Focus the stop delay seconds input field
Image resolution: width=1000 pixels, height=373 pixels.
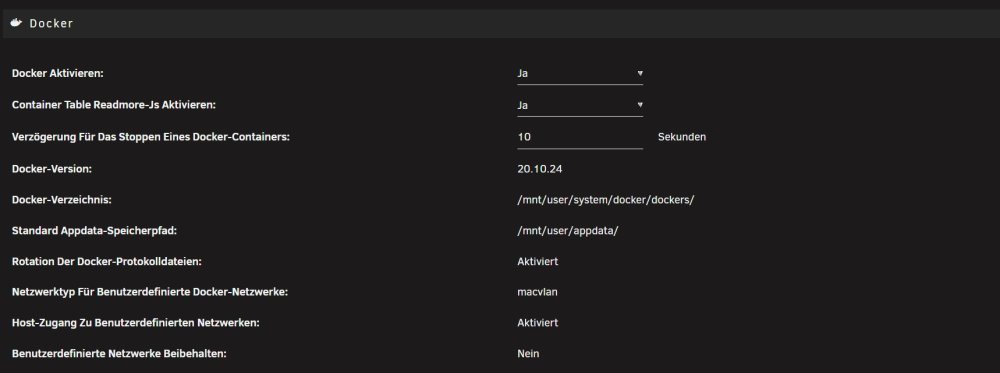[x=580, y=137]
